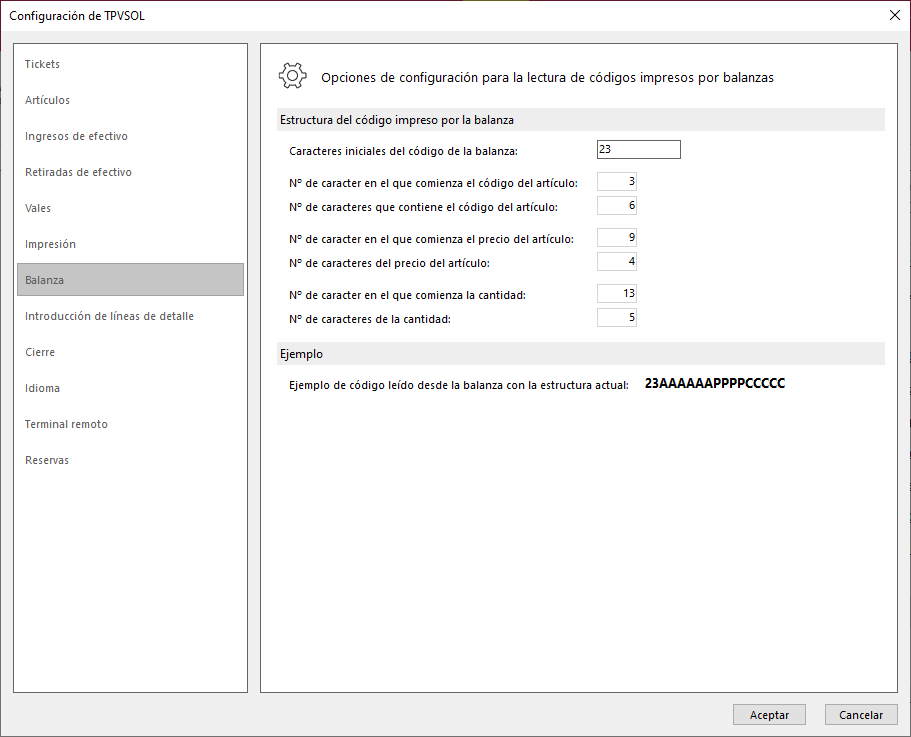Go to Cierre settings
911x737 pixels.
(130, 352)
